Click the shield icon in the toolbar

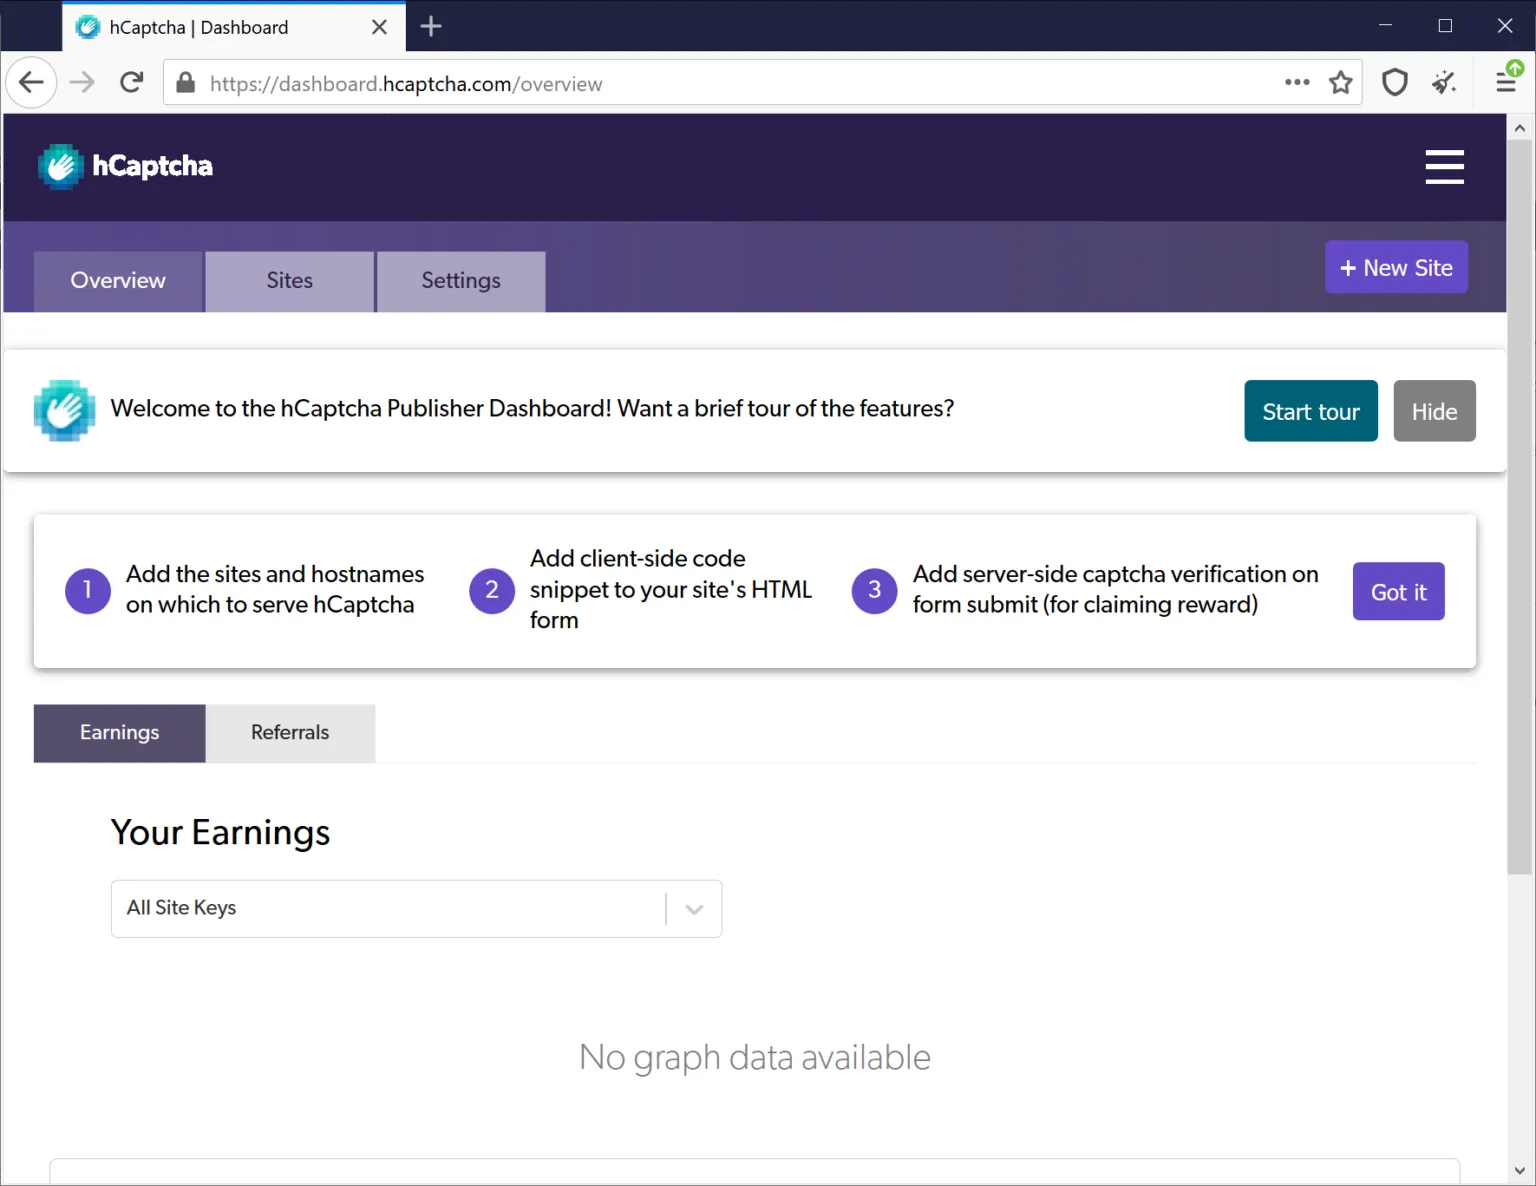[x=1395, y=83]
